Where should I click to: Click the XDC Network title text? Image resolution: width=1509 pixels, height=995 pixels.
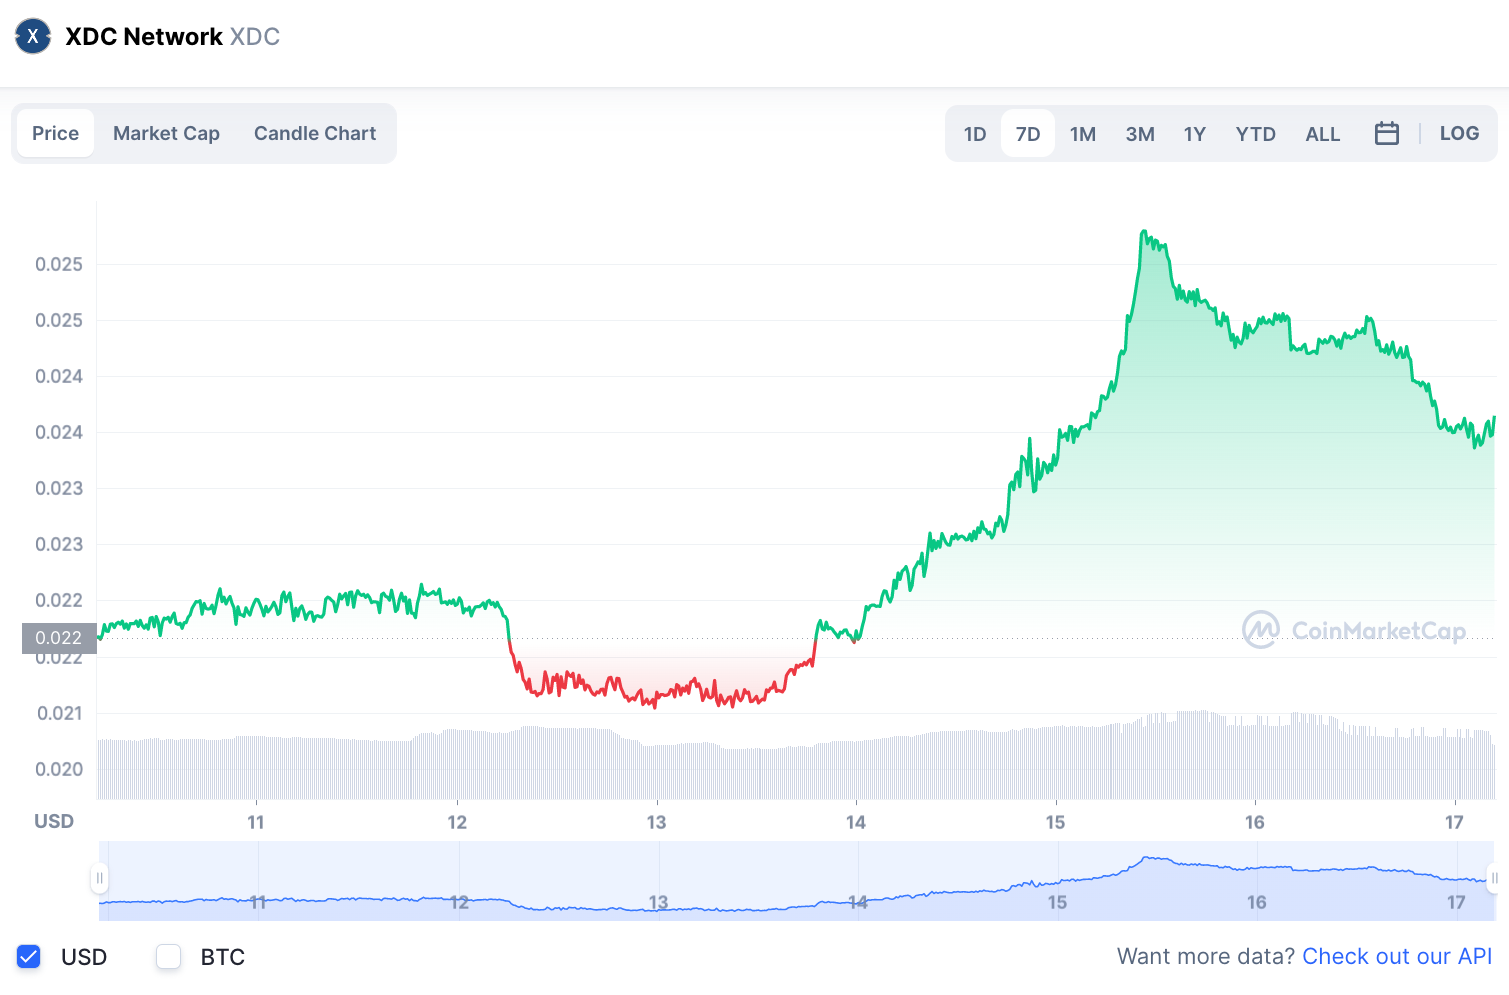144,37
